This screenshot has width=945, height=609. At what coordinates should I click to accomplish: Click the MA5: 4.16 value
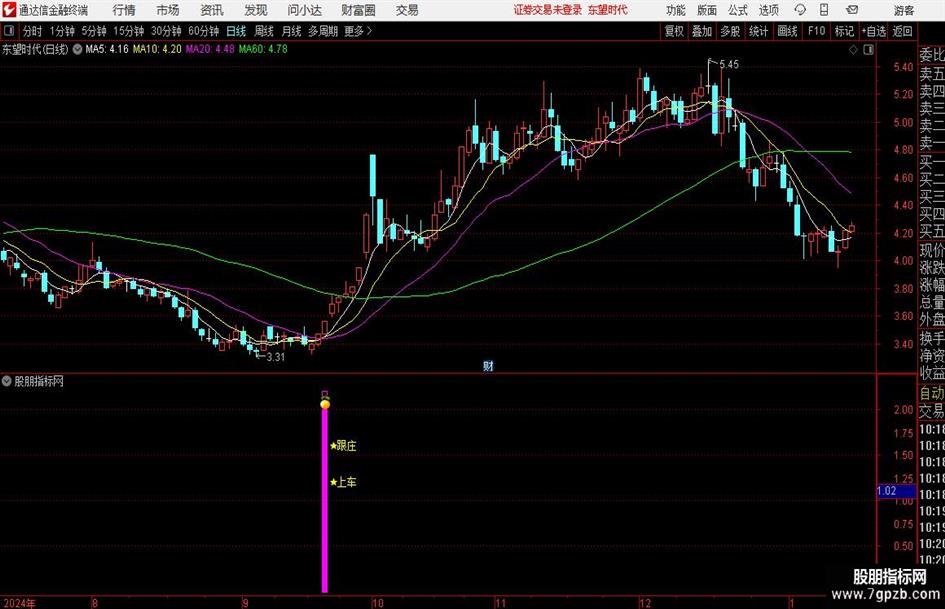[107, 49]
